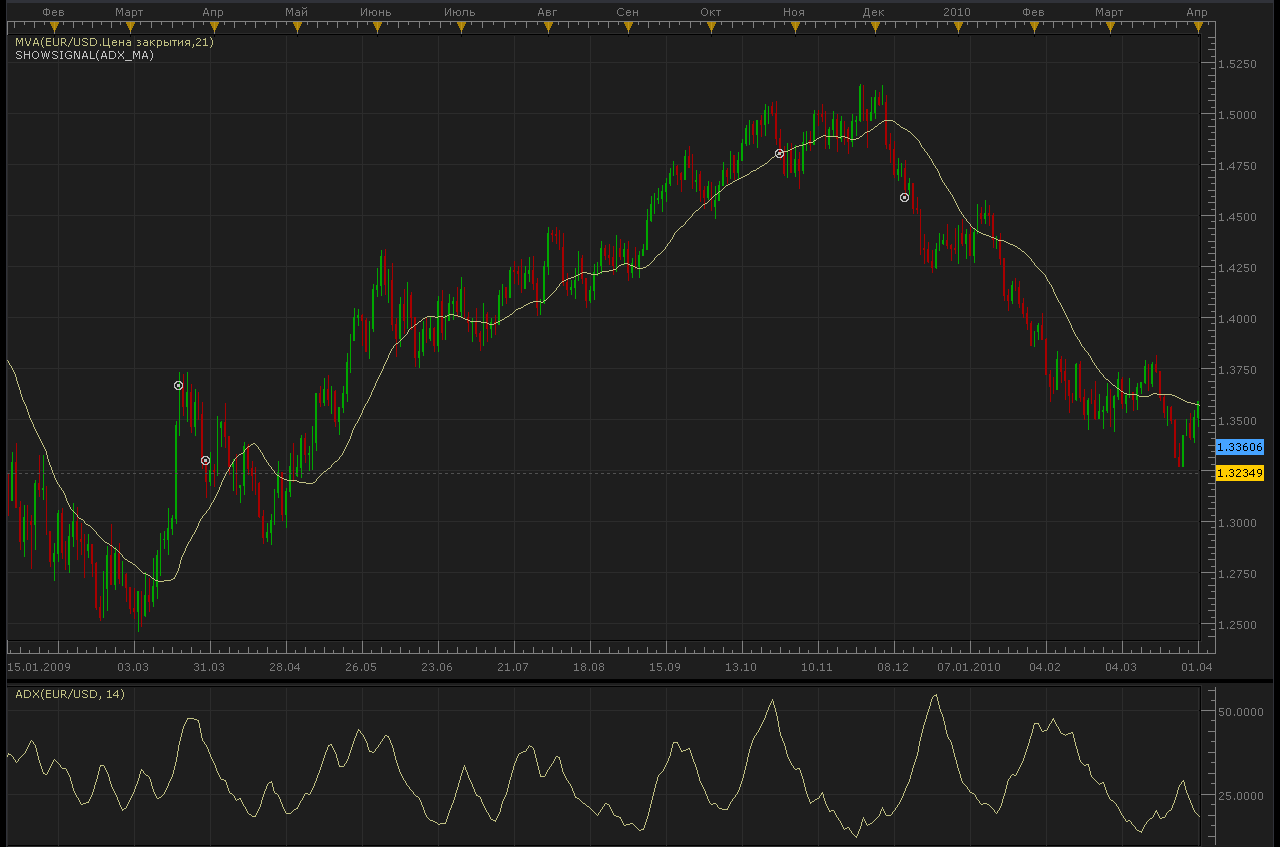Image resolution: width=1280 pixels, height=847 pixels.
Task: Click the Май month marker triangle
Action: tap(296, 27)
